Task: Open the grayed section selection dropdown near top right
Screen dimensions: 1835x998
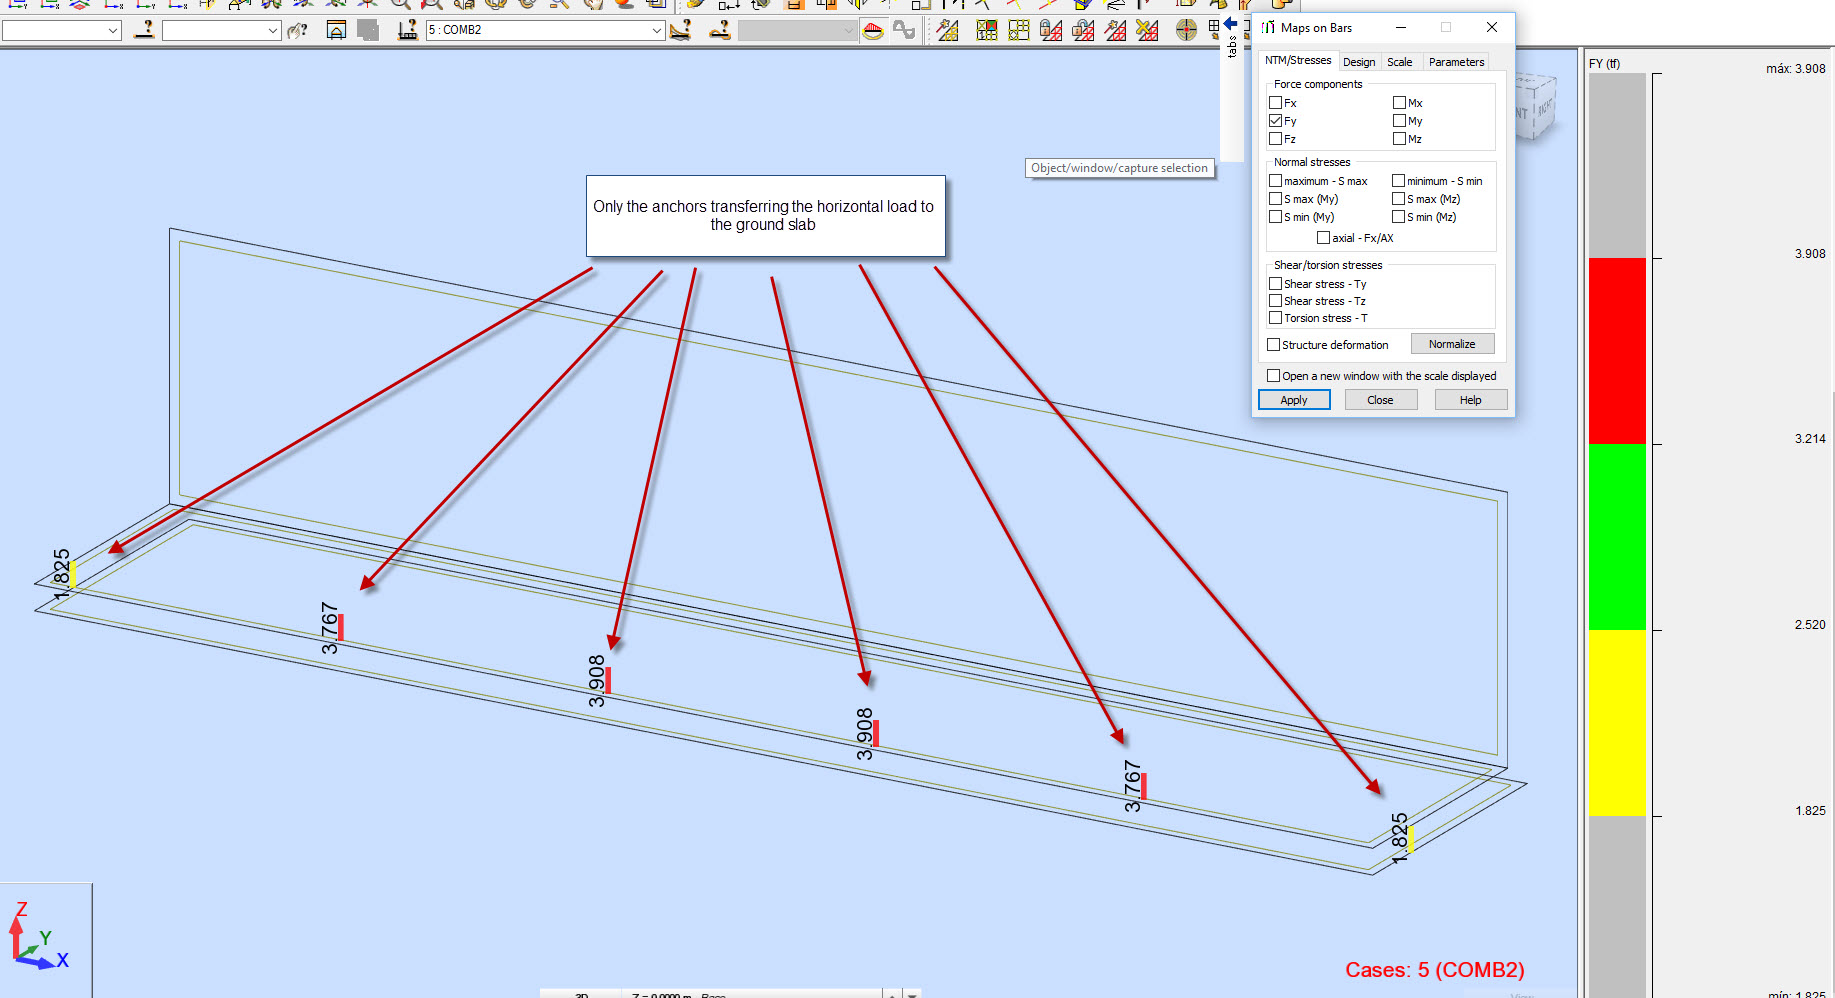Action: pos(848,30)
